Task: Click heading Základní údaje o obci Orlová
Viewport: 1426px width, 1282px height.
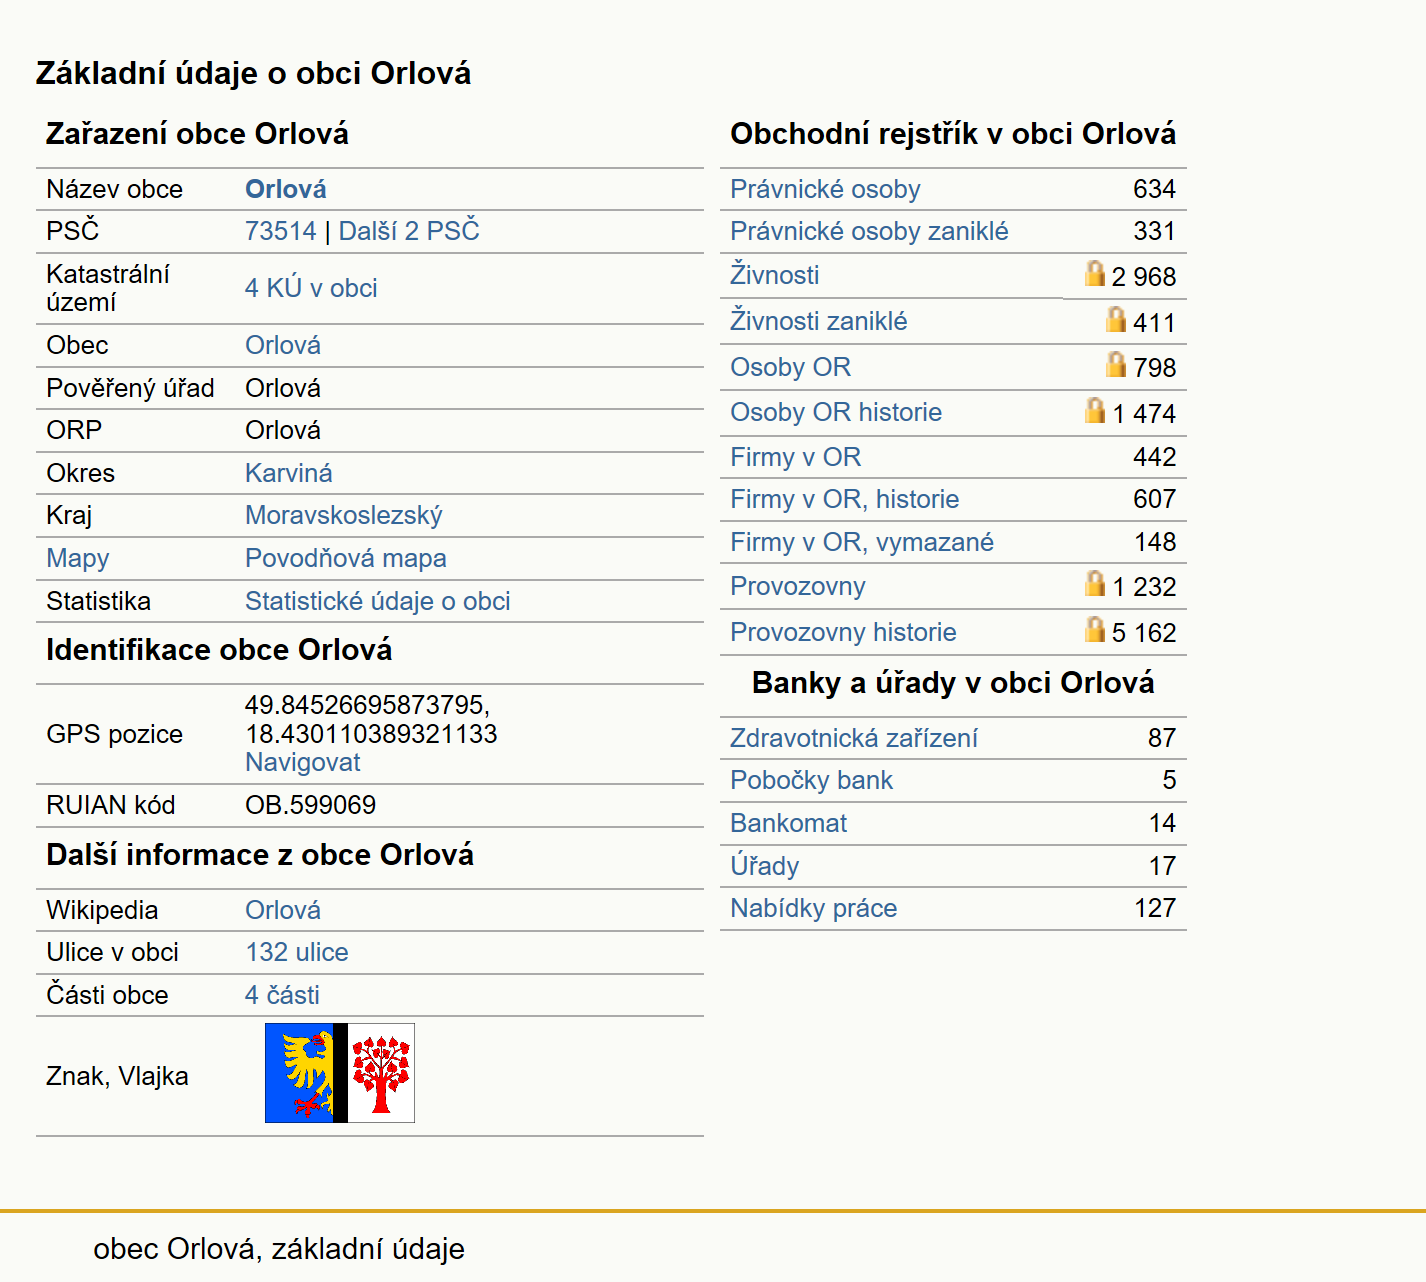Action: click(253, 73)
